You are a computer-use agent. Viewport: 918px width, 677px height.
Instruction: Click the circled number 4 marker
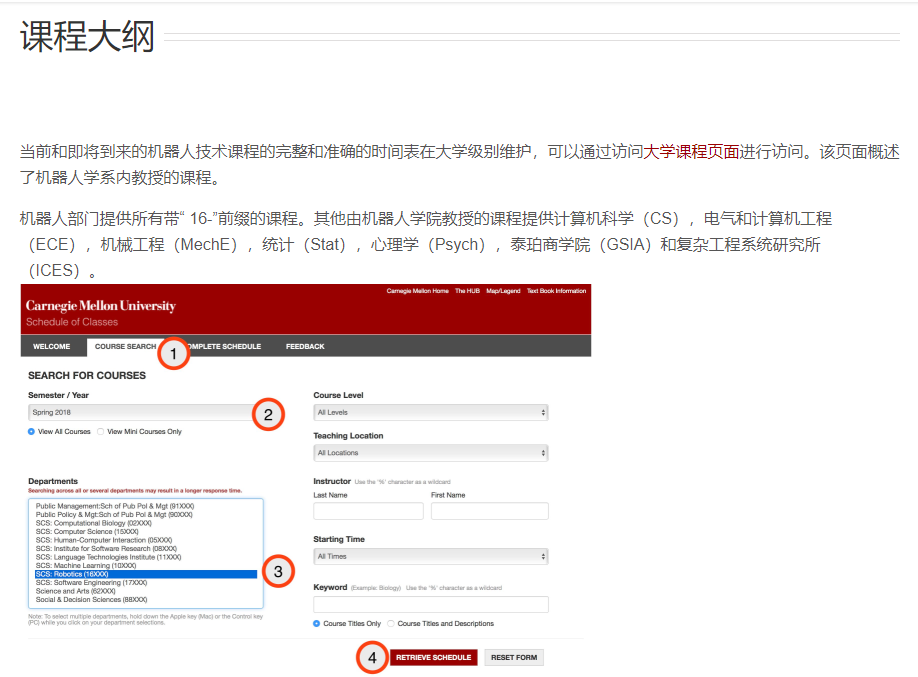point(372,658)
